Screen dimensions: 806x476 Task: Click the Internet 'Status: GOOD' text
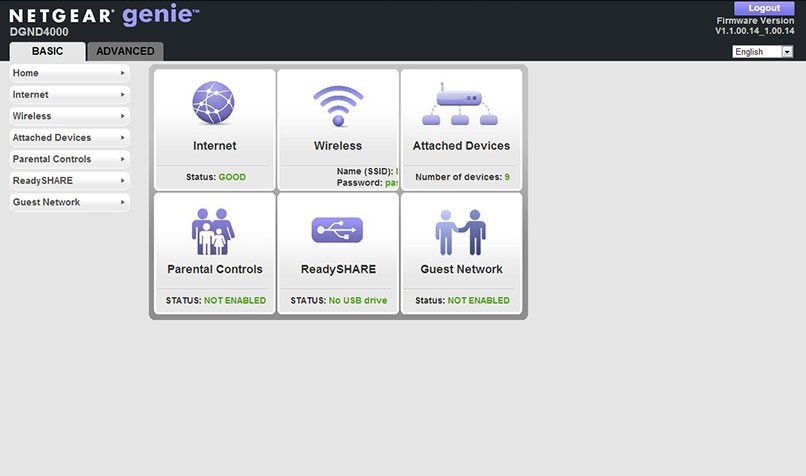216,177
